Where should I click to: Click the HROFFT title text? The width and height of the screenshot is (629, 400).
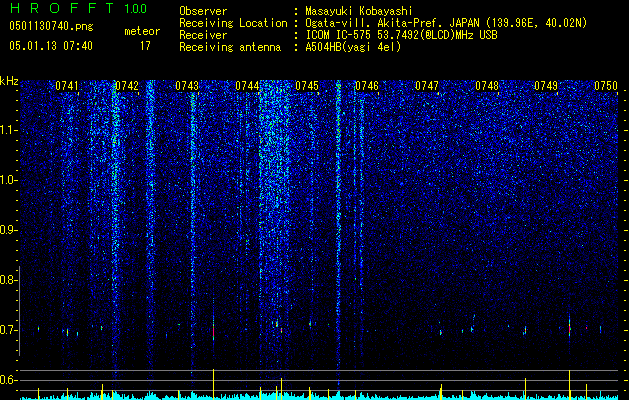62,8
